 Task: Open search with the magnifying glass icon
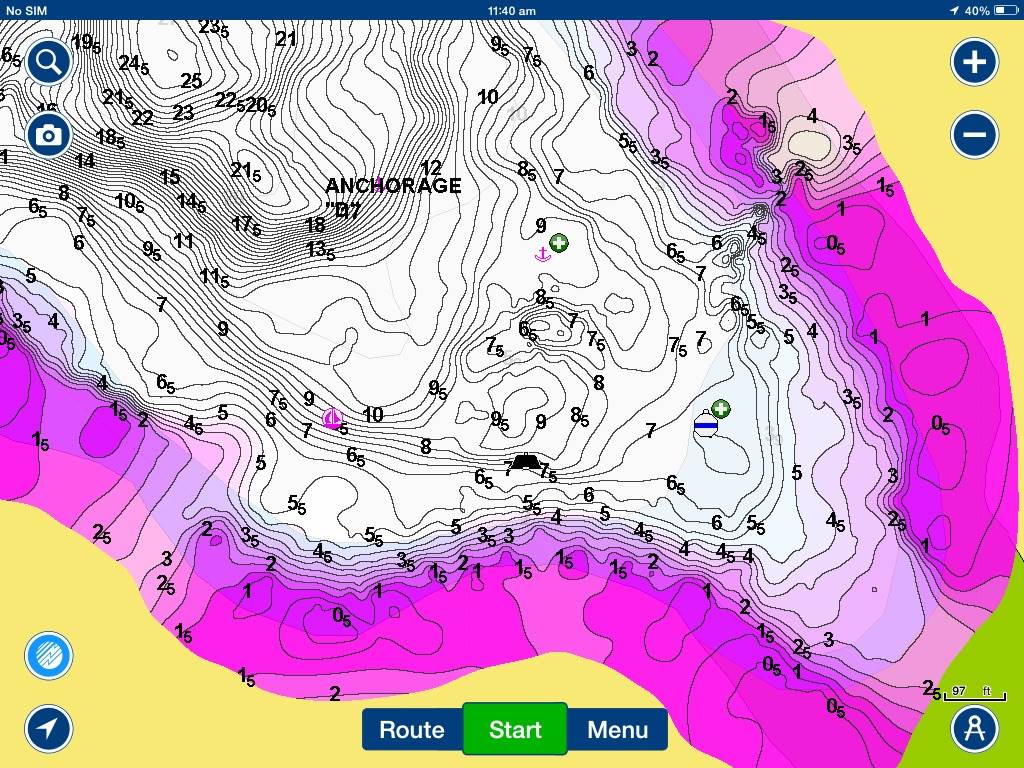point(48,63)
